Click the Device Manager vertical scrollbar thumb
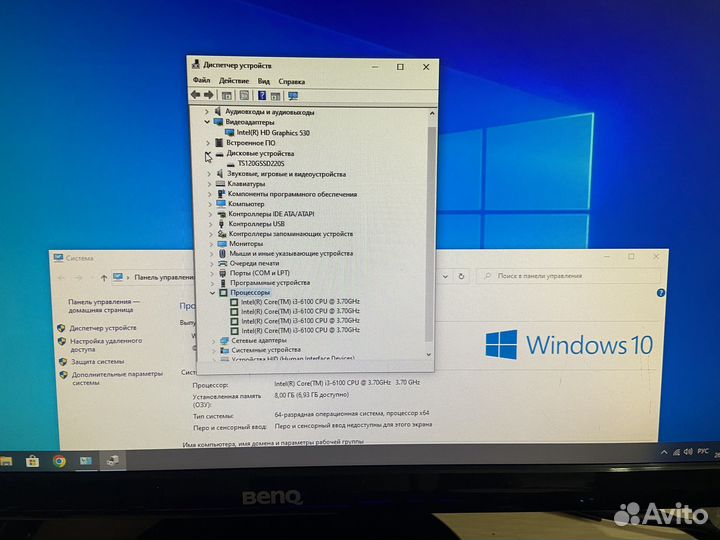Screen dimensions: 720x540 pos(430,234)
